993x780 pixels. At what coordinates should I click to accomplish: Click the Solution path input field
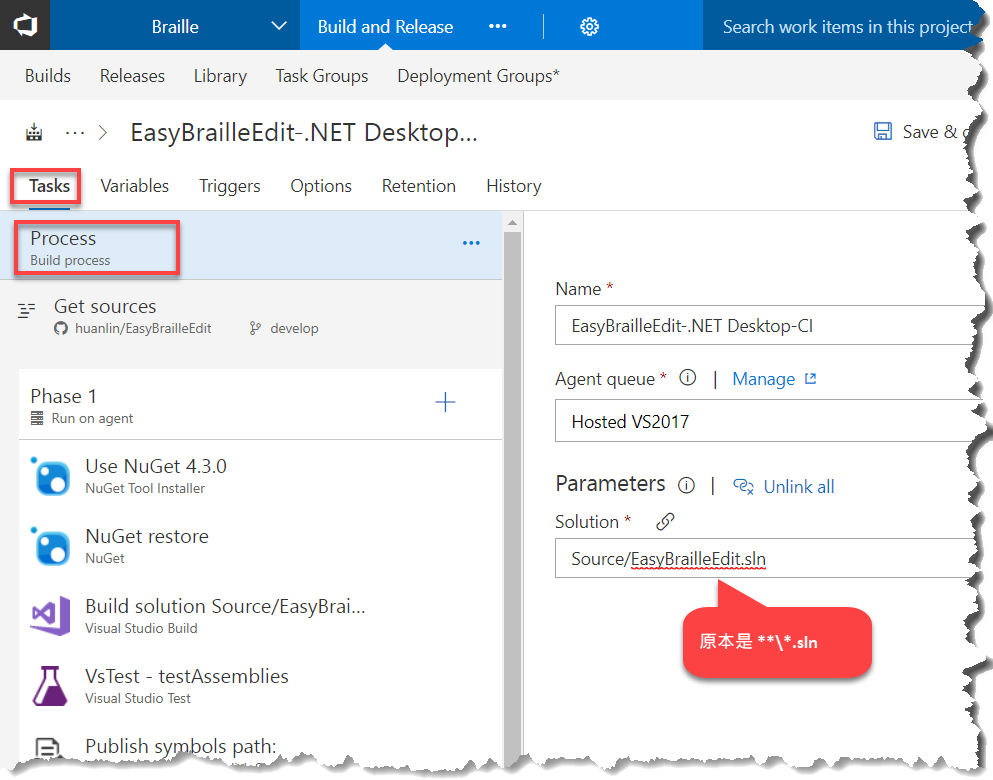point(766,558)
